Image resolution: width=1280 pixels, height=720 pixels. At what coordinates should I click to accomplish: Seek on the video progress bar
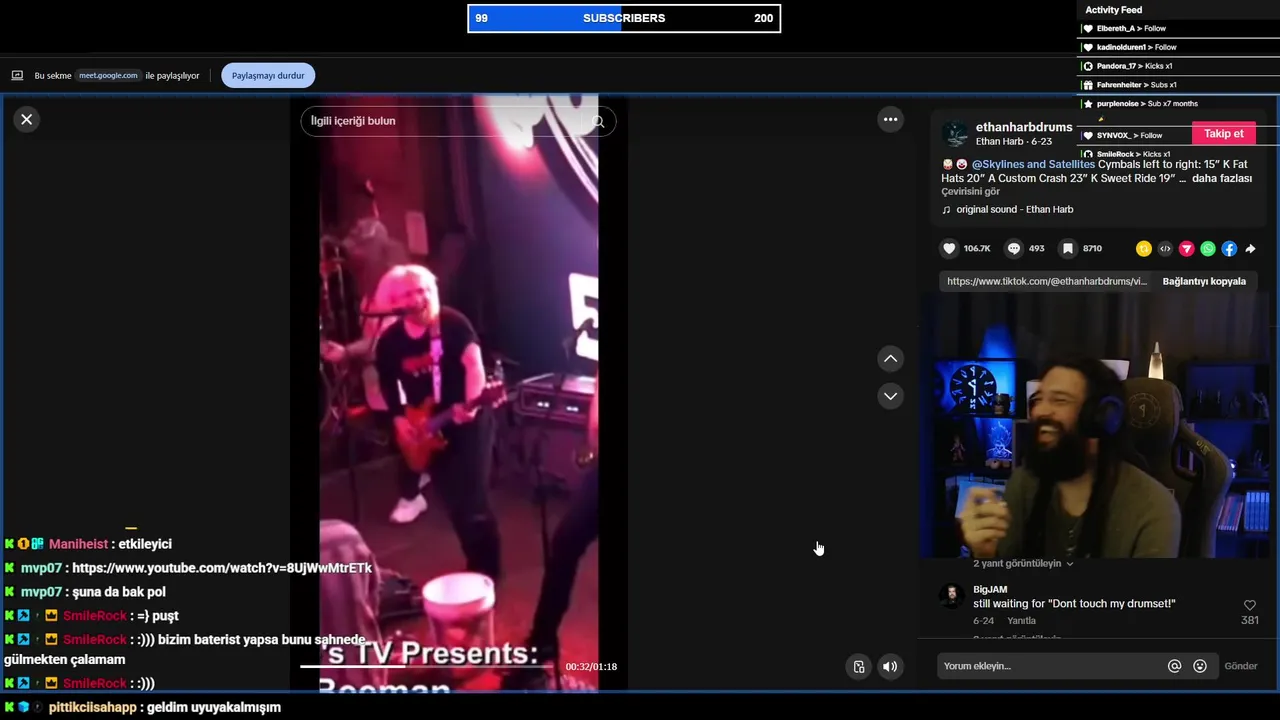tap(426, 666)
